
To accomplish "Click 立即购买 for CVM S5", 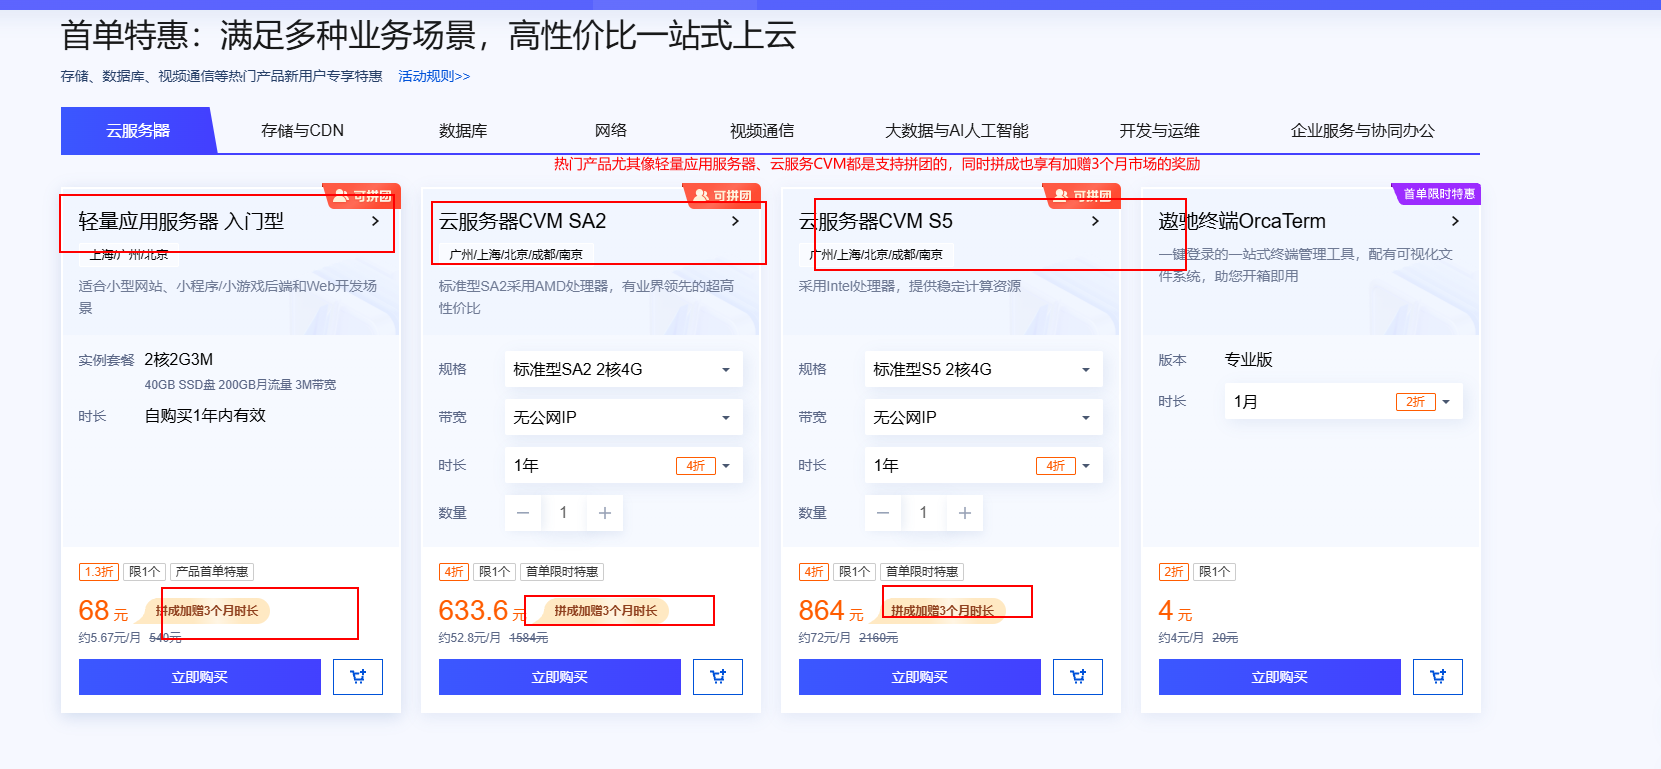I will [x=920, y=677].
